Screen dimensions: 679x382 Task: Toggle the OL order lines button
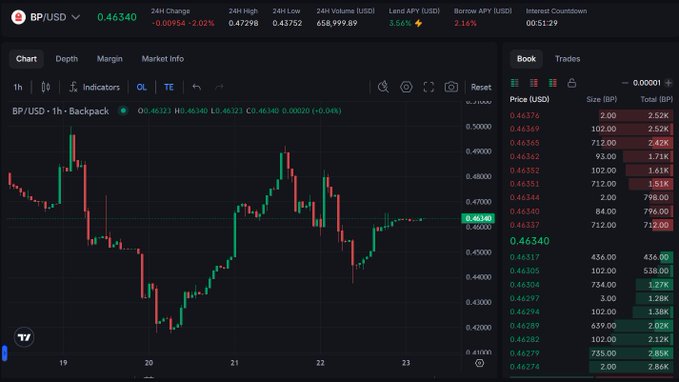point(142,87)
